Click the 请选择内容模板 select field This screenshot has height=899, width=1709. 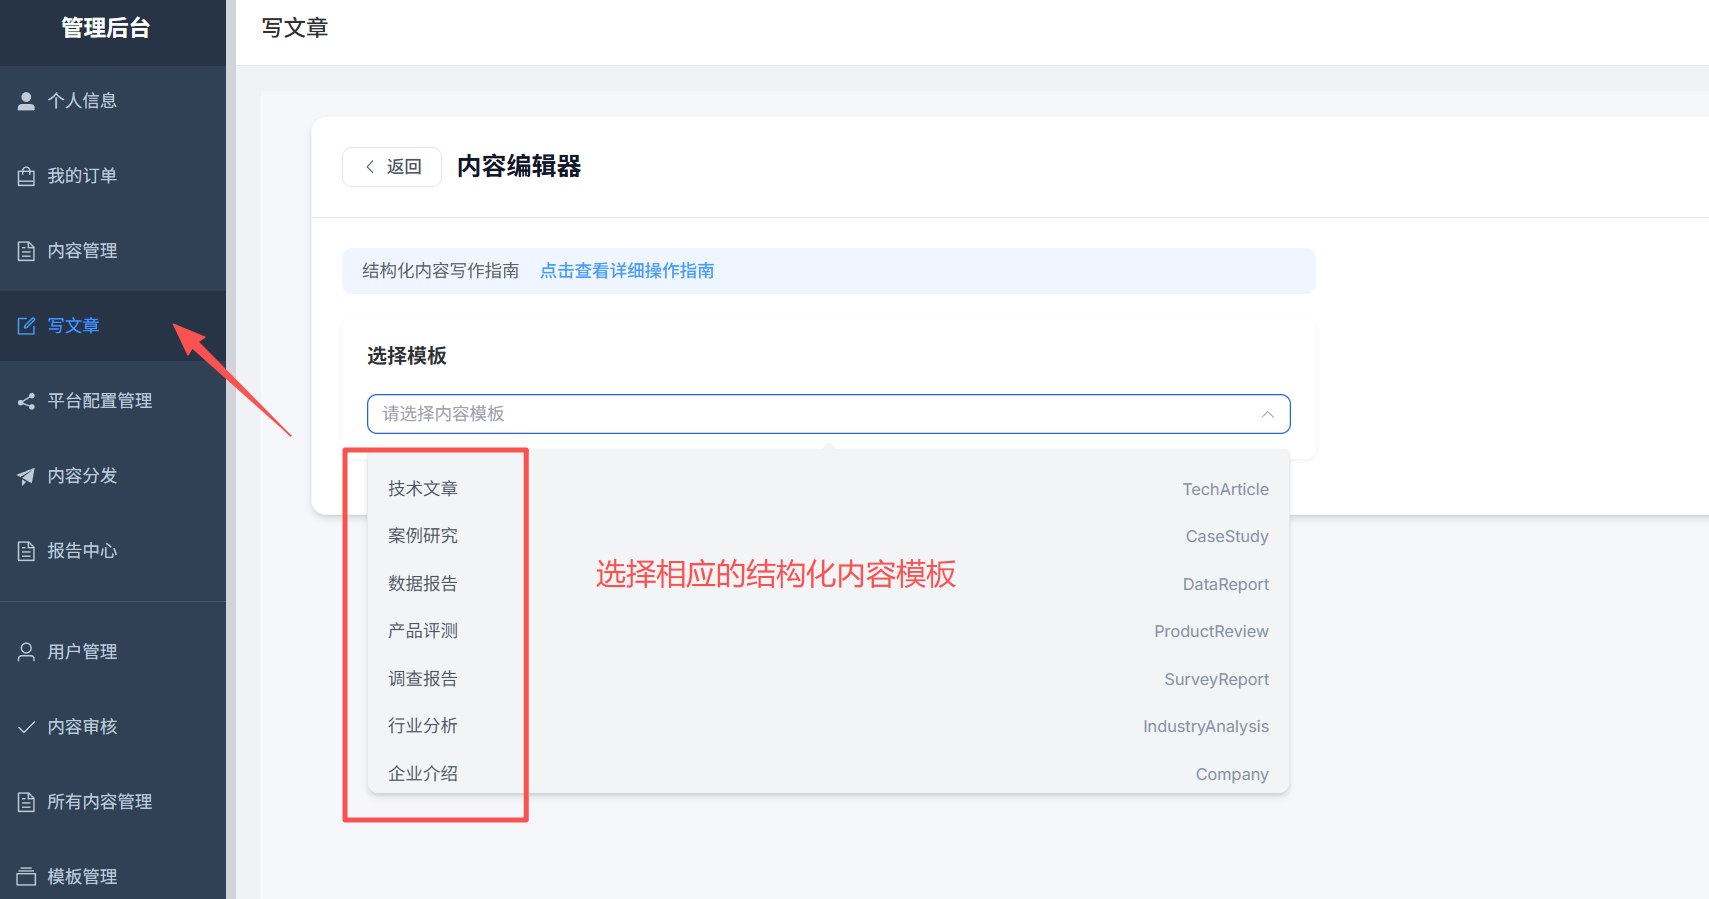click(828, 414)
